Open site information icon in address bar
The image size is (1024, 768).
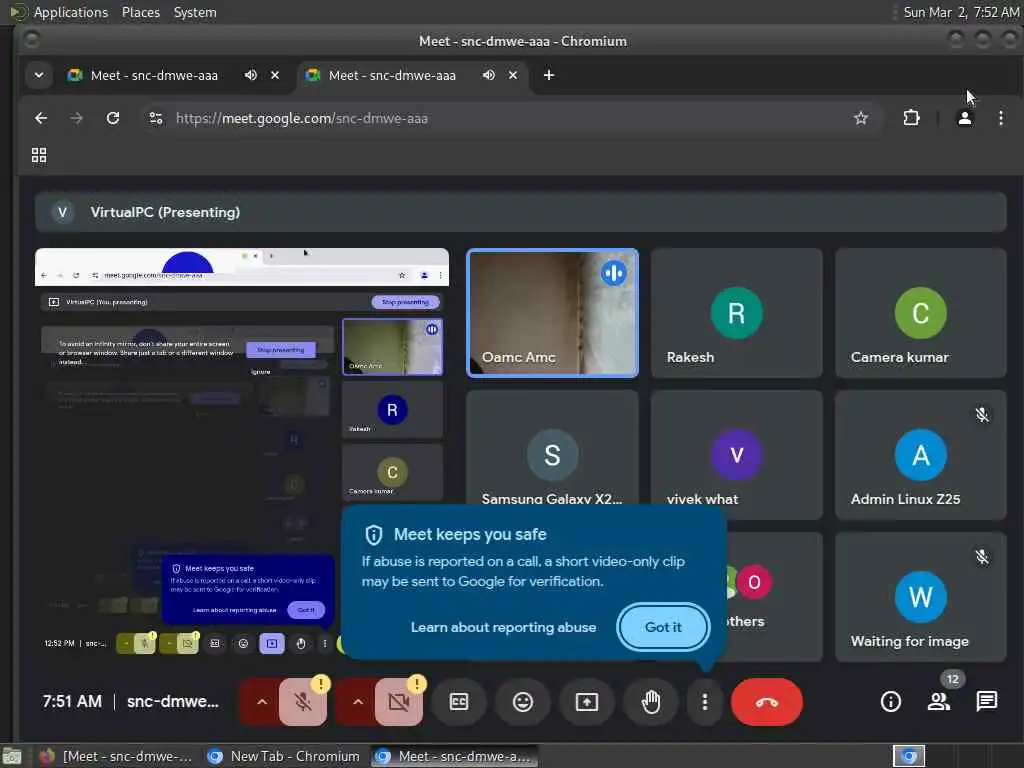coord(156,118)
